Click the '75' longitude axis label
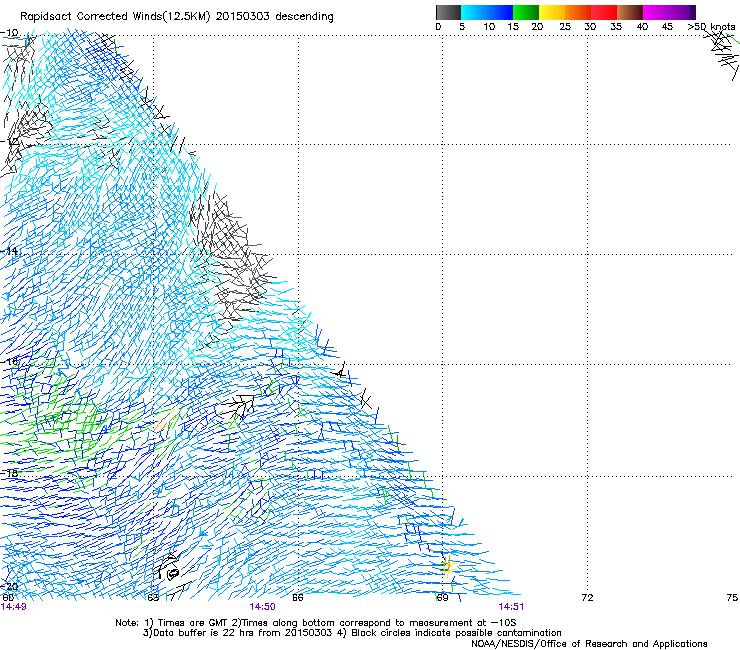Screen dimensions: 740x650 coord(732,598)
